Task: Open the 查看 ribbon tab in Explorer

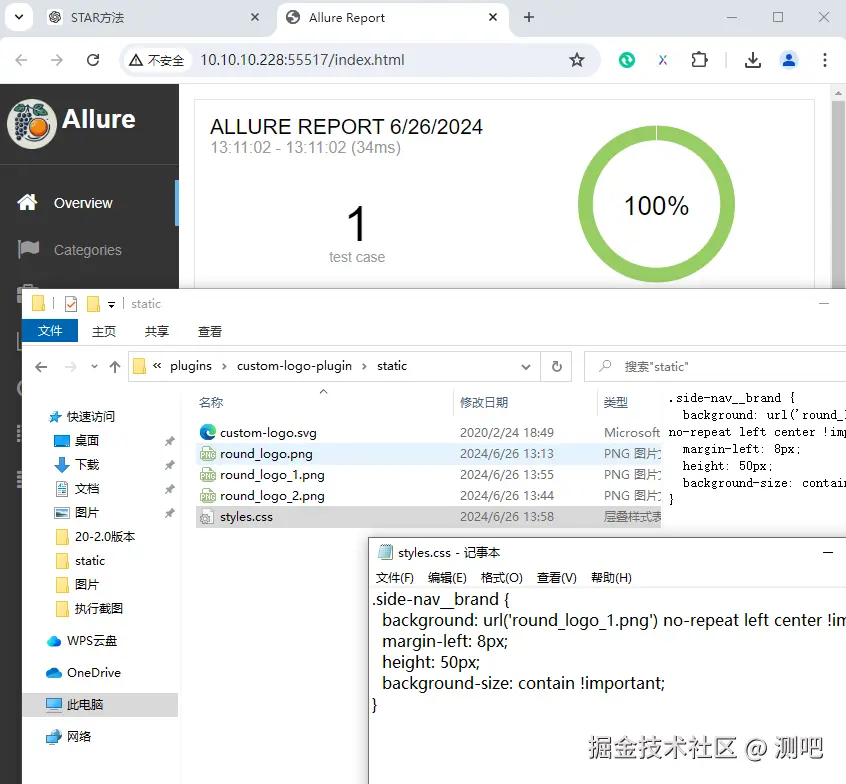Action: click(x=210, y=331)
